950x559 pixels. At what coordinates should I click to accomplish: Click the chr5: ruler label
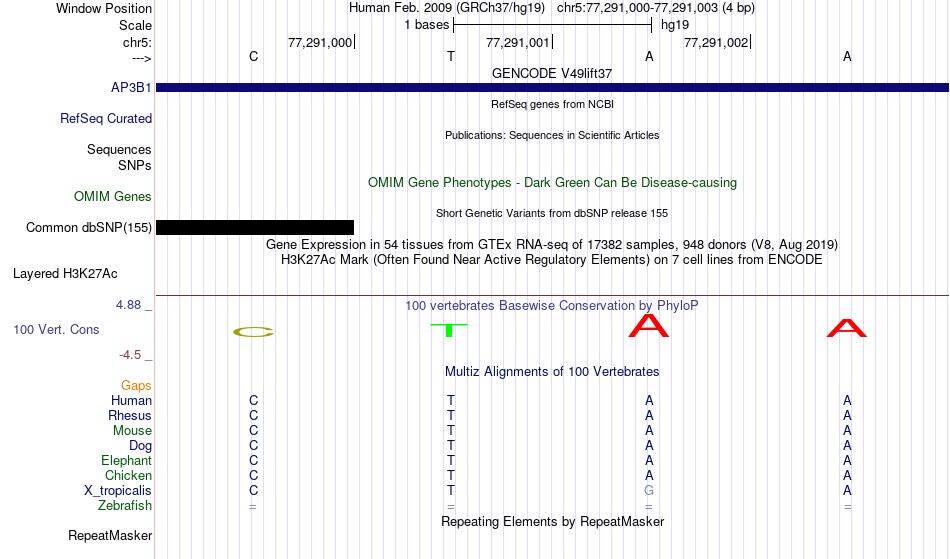click(137, 42)
